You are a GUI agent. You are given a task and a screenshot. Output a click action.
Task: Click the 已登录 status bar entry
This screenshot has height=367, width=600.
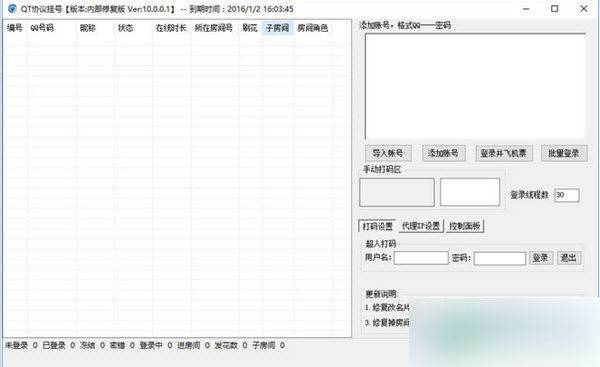coord(59,345)
